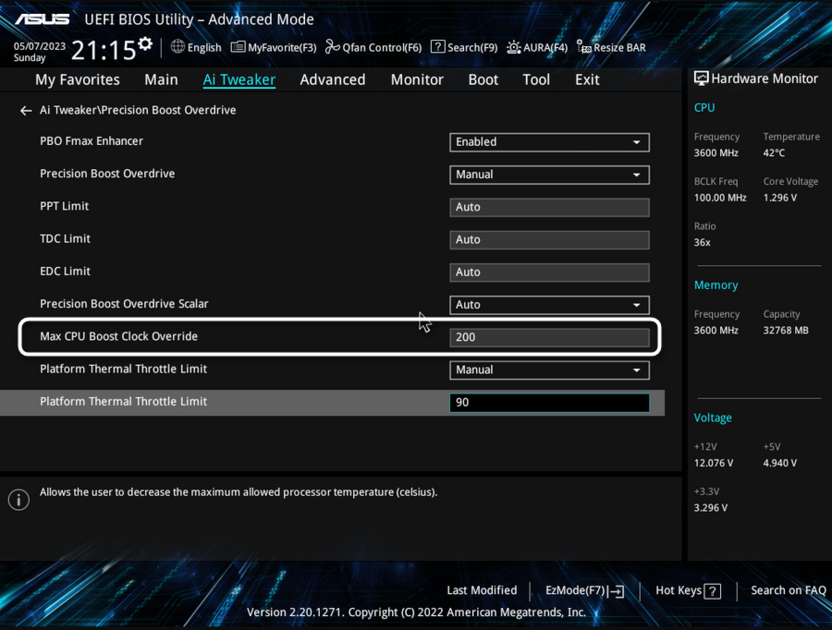Change BIOS language from English

coord(196,46)
